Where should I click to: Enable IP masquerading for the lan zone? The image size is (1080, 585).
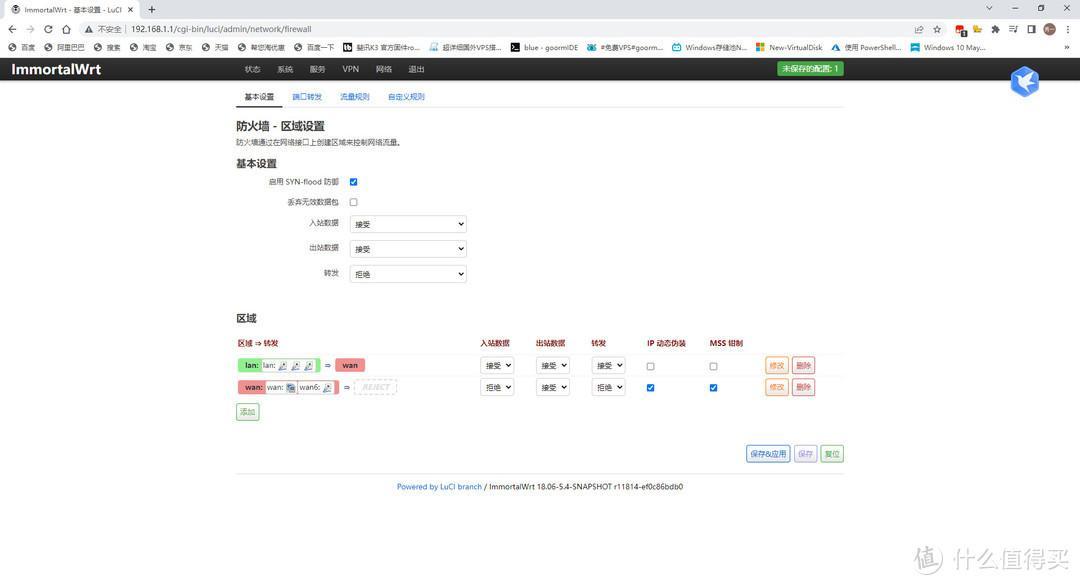click(x=650, y=366)
